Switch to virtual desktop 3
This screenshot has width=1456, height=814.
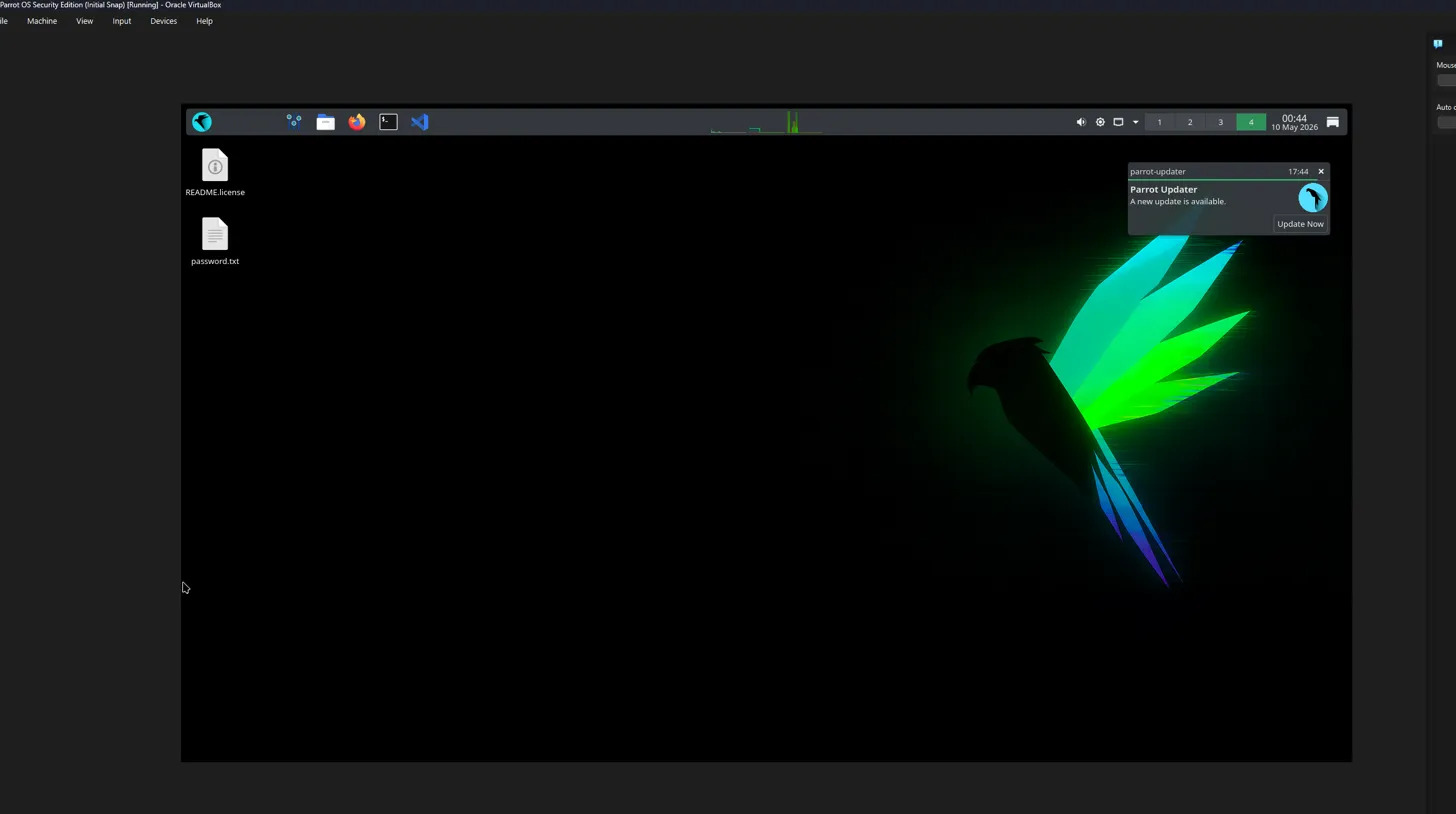pos(1220,122)
